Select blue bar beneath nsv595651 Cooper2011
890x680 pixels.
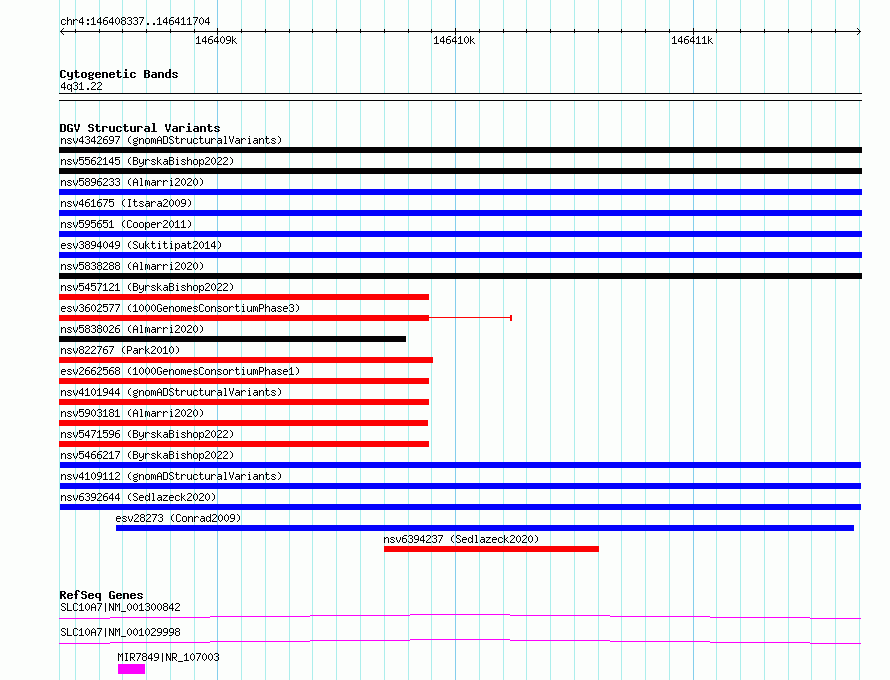(460, 234)
